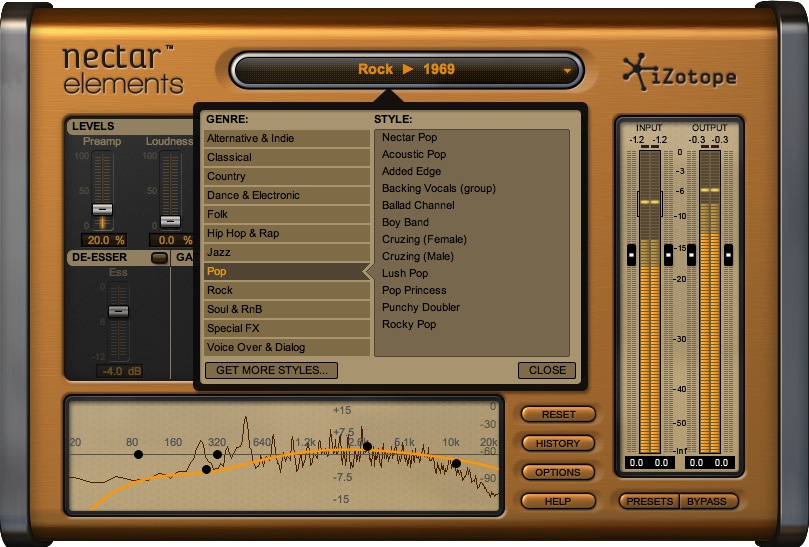Click GET MORE STYLES button
This screenshot has height=547, width=809.
coord(271,371)
